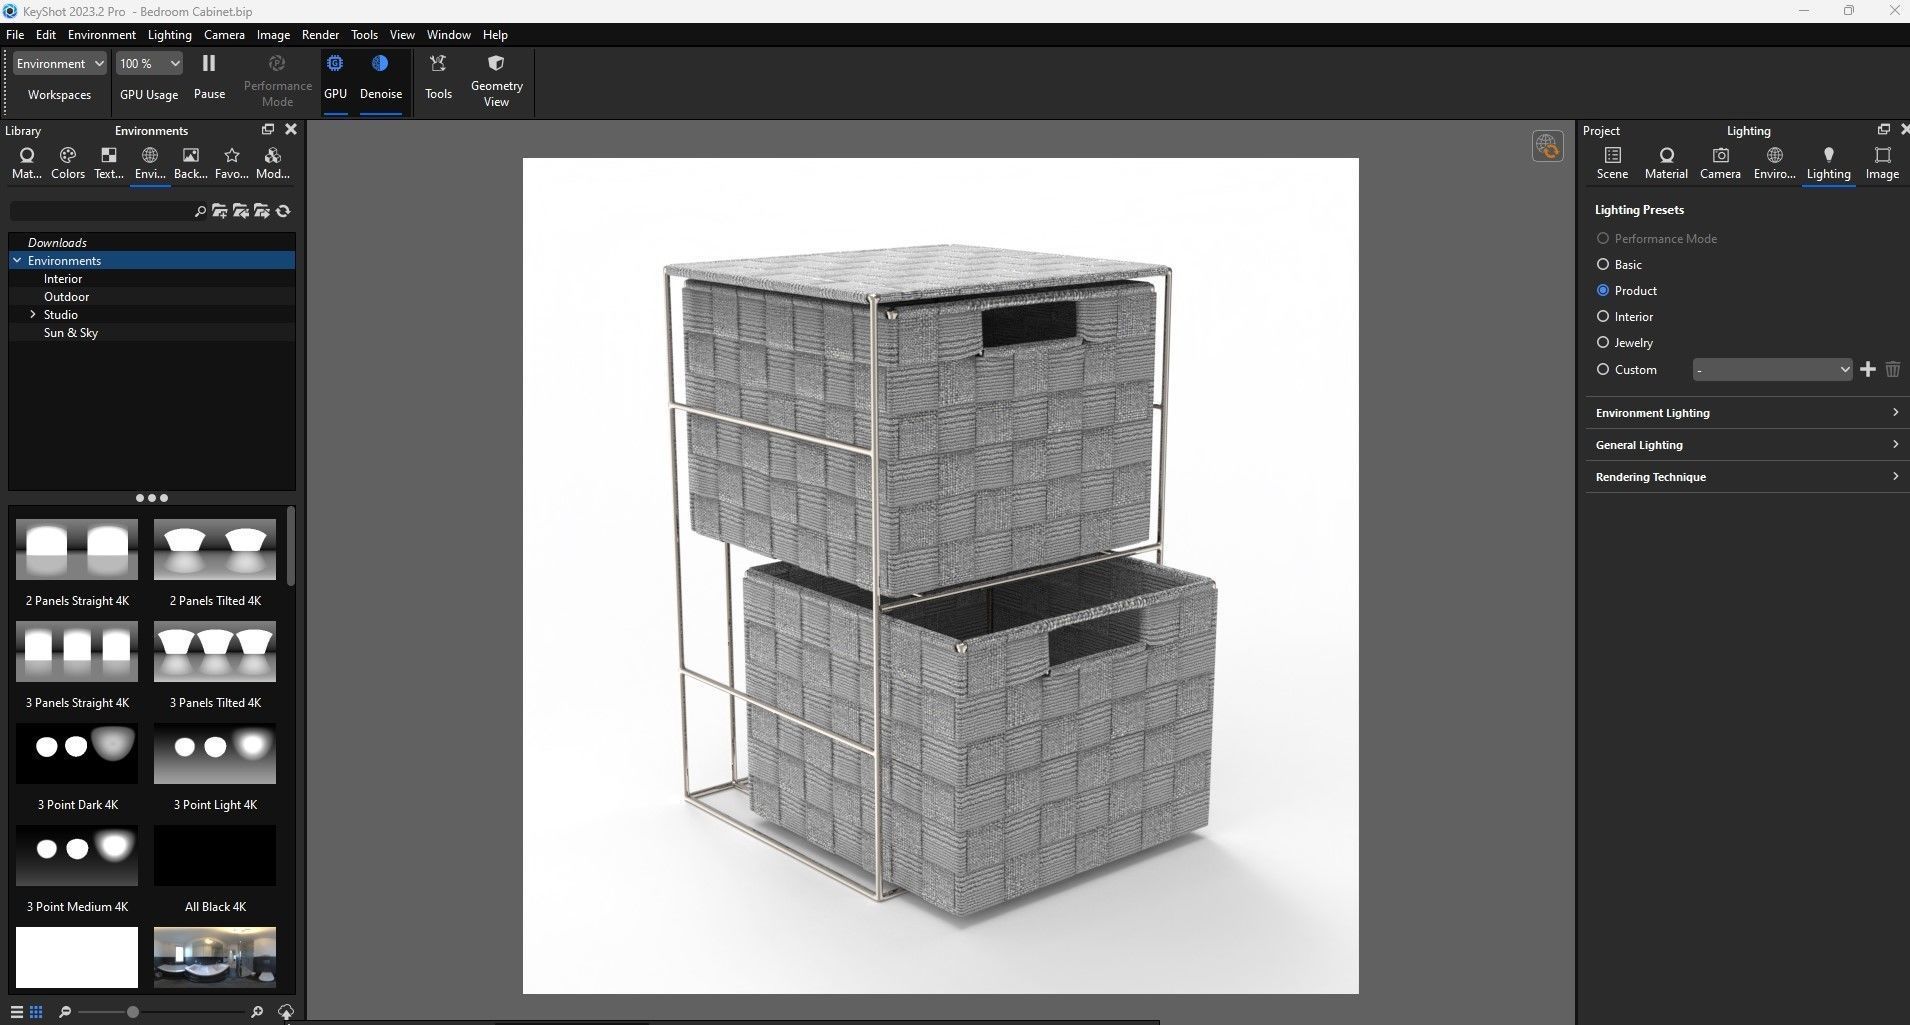Screen dimensions: 1910x1025
Task: Expand the Rendering Technique section
Action: [x=1746, y=477]
